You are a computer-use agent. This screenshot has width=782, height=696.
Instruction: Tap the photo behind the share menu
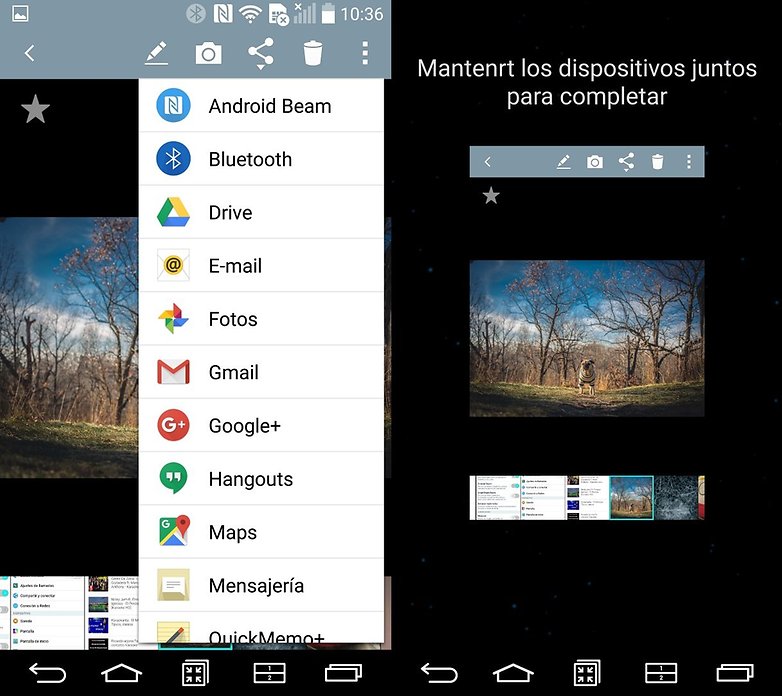click(69, 348)
